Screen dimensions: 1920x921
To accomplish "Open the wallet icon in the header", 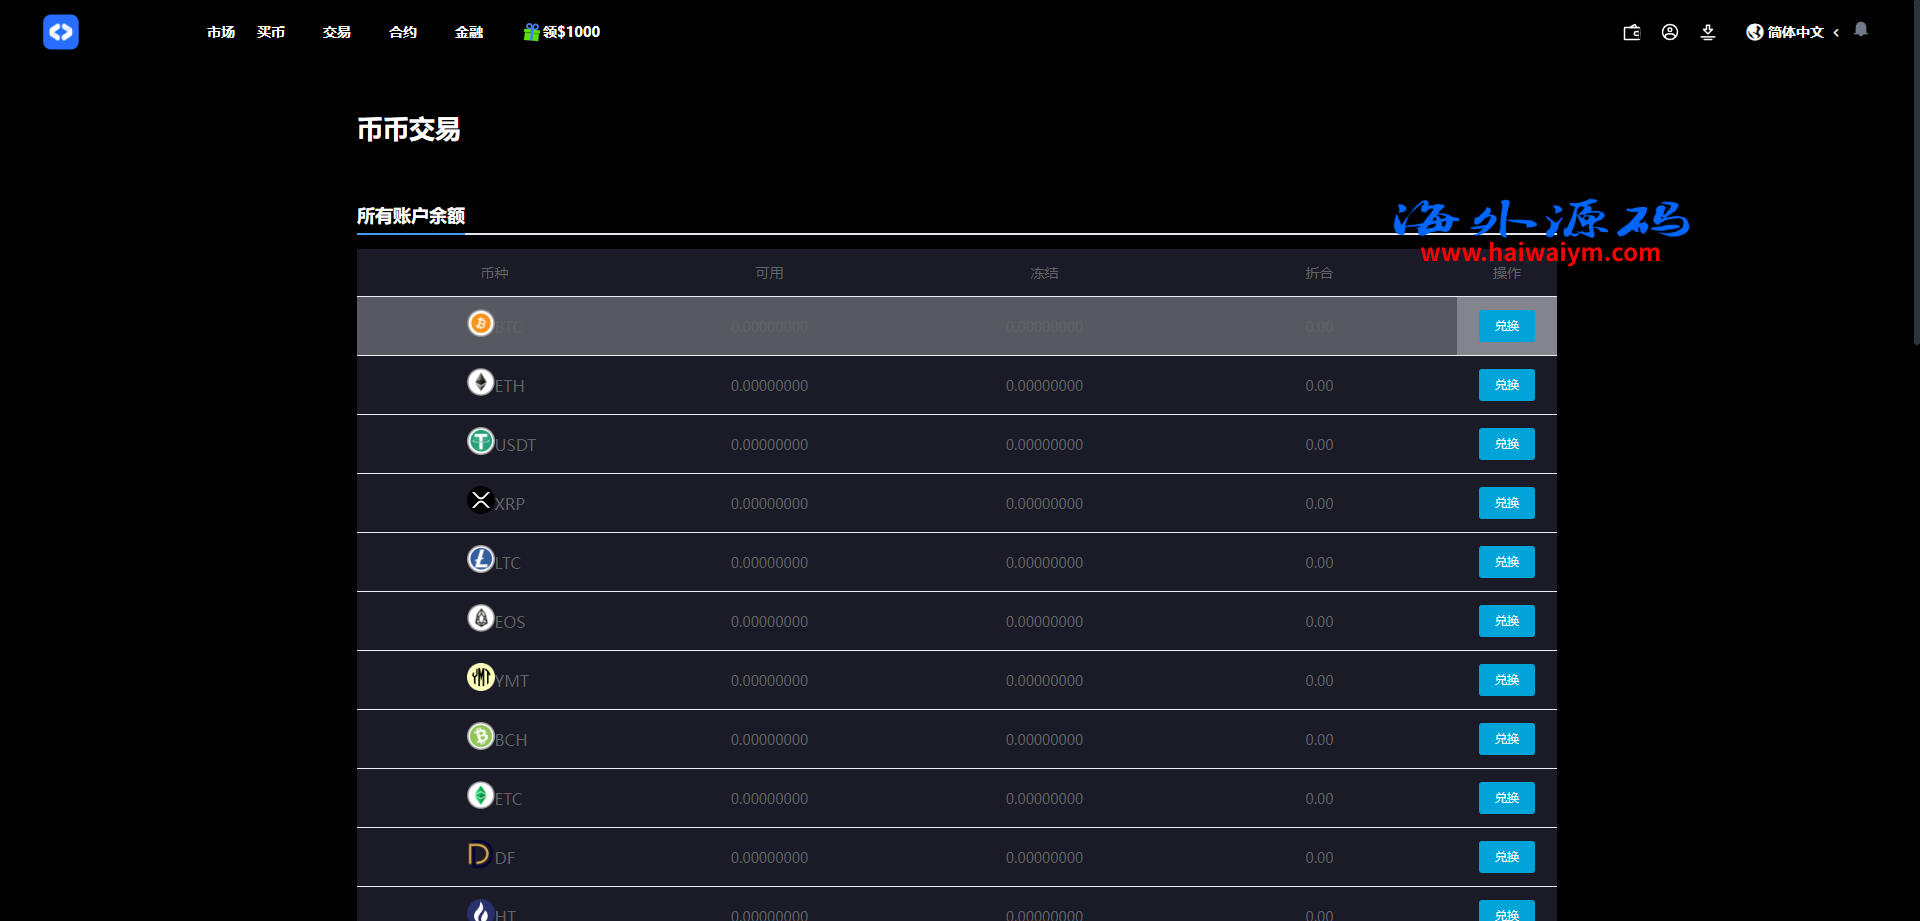I will click(x=1631, y=32).
